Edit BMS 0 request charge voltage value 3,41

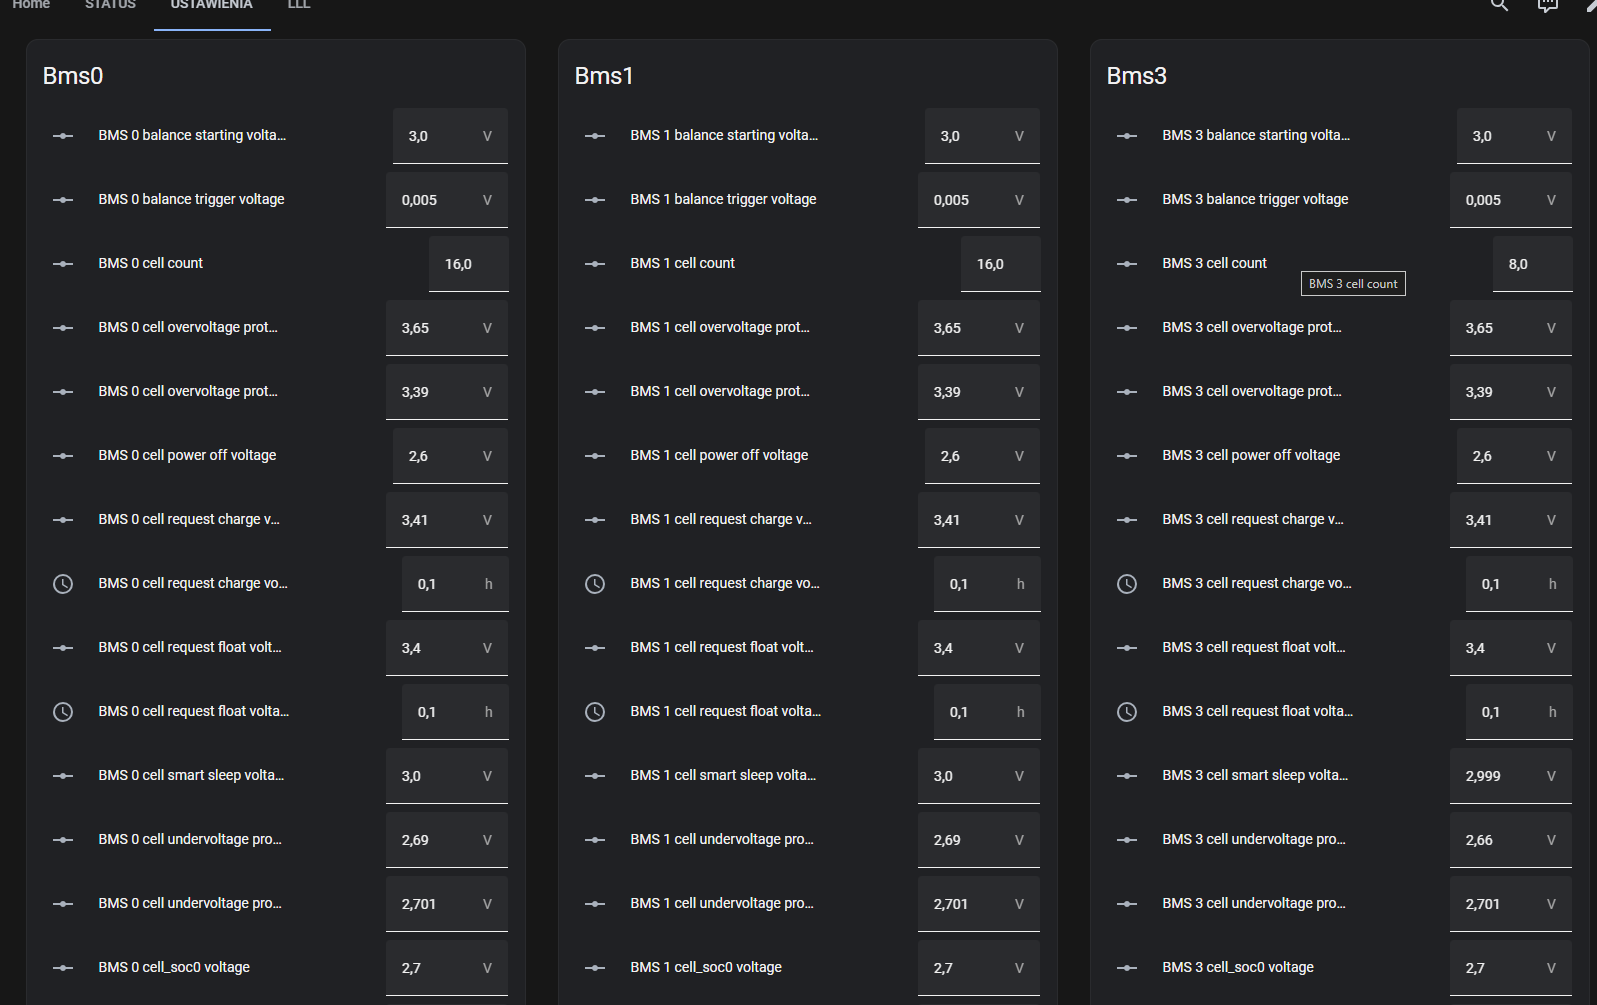[x=447, y=520]
